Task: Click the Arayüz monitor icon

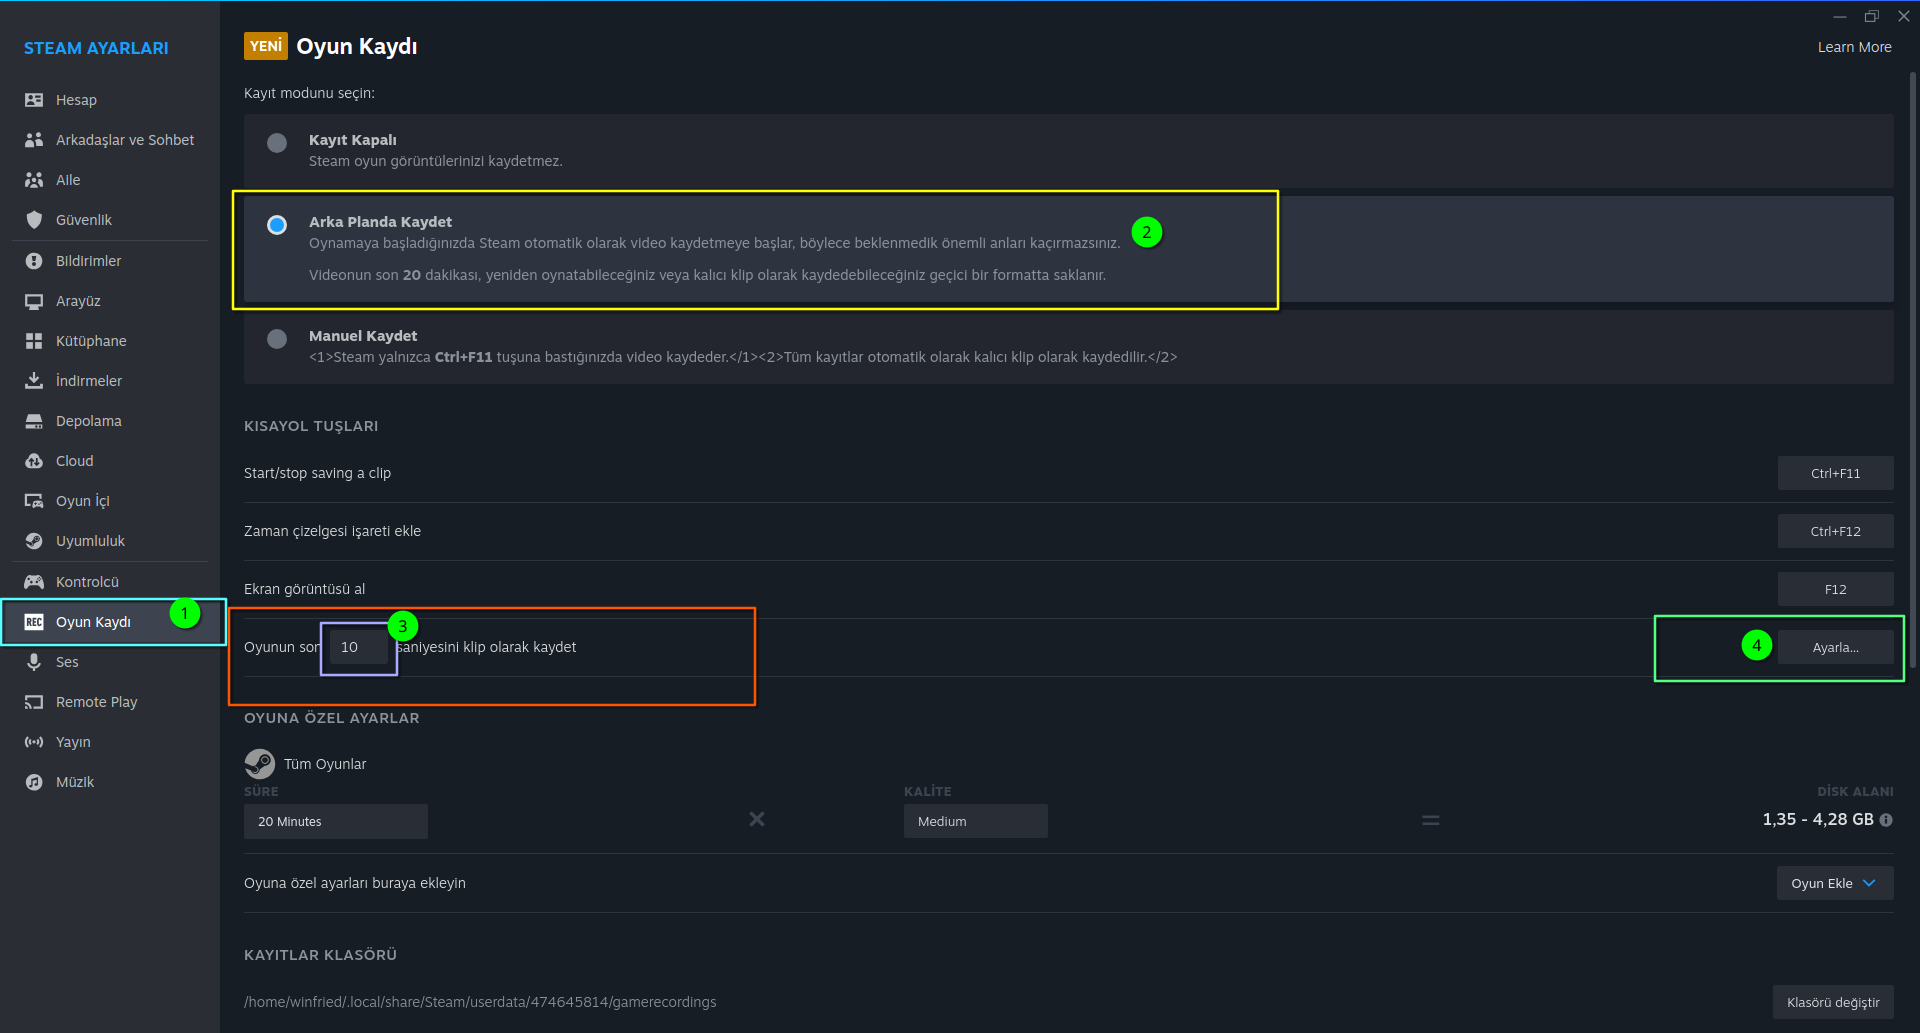Action: pos(34,301)
